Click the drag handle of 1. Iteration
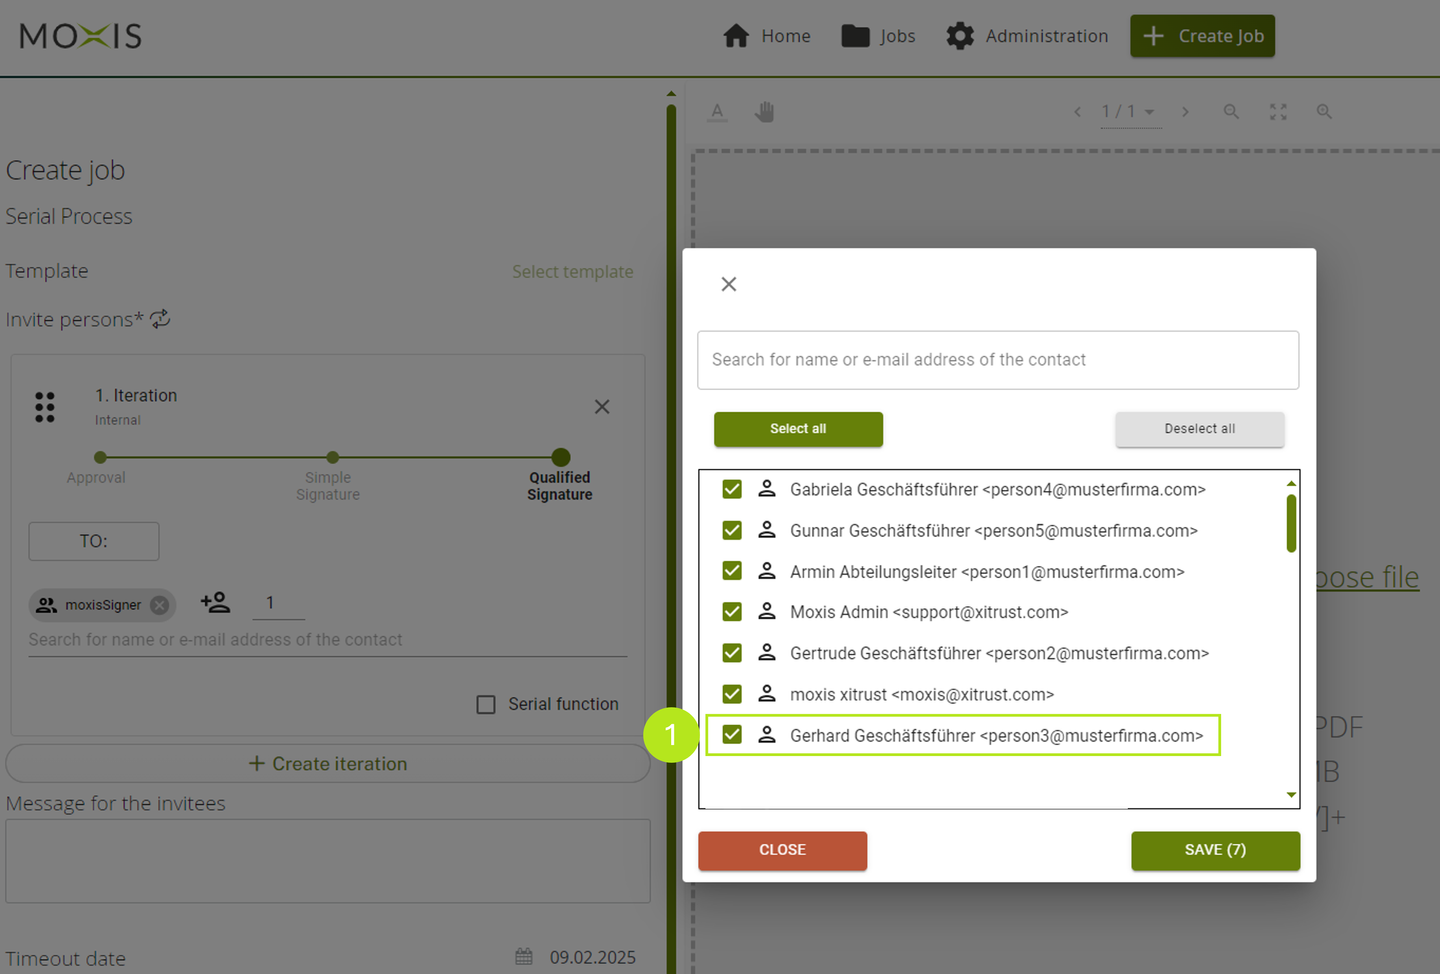 click(x=45, y=407)
